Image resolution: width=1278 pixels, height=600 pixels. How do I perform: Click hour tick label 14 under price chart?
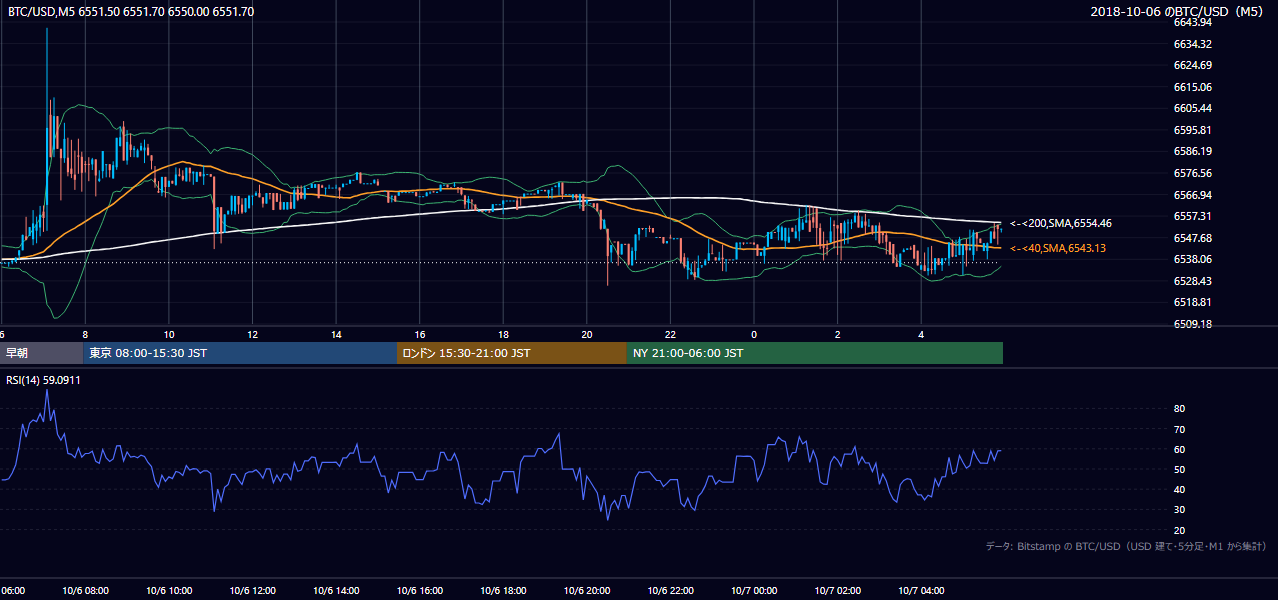pyautogui.click(x=337, y=334)
